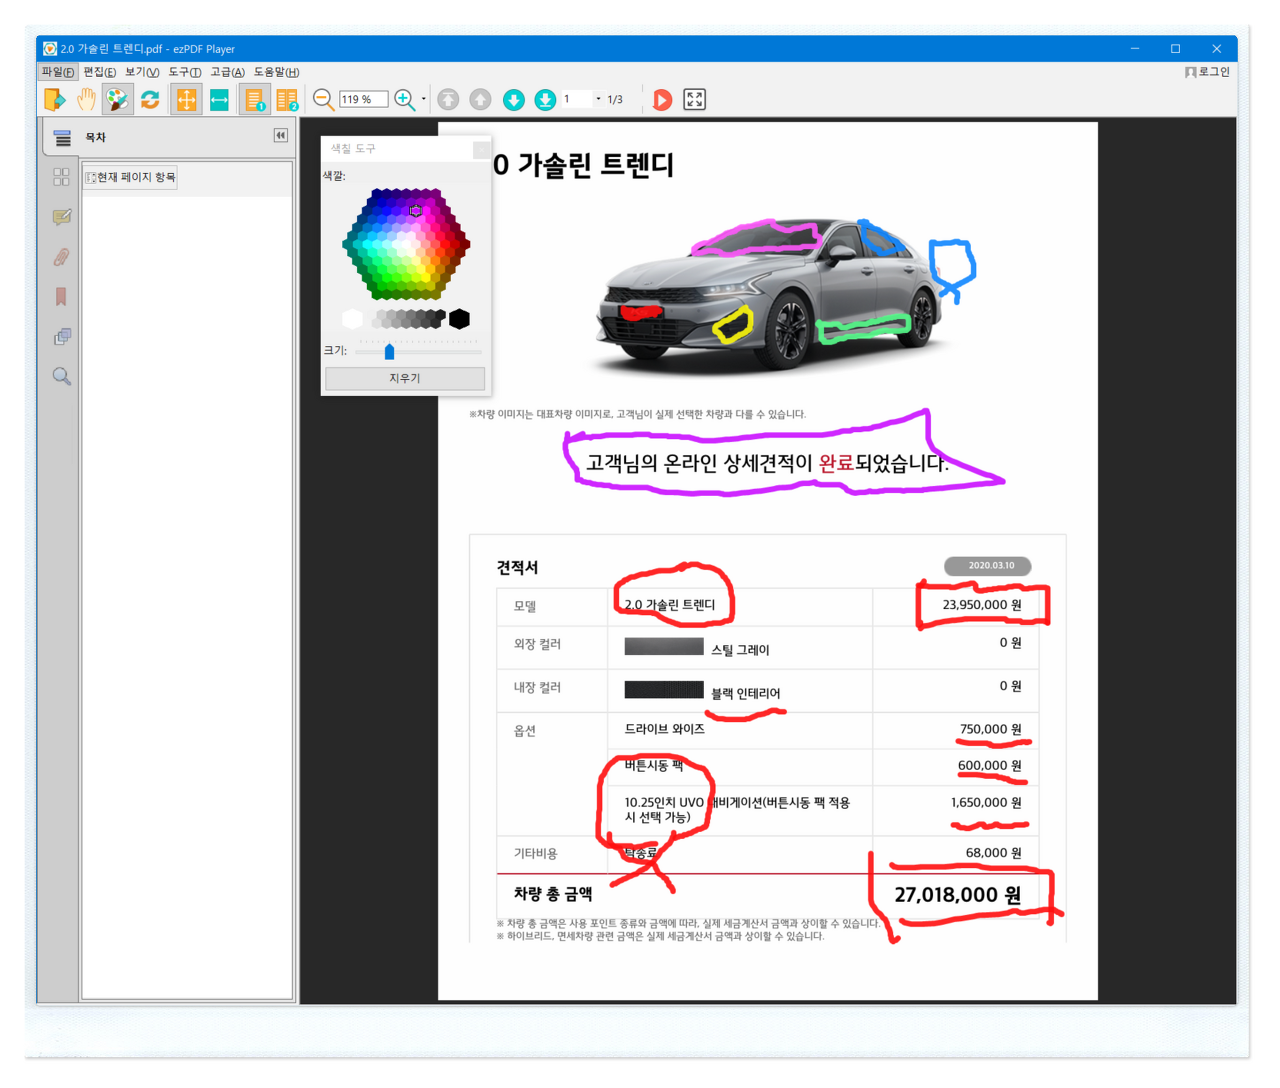Enable fit-to-page view mode
This screenshot has width=1280, height=1088.
(x=186, y=99)
